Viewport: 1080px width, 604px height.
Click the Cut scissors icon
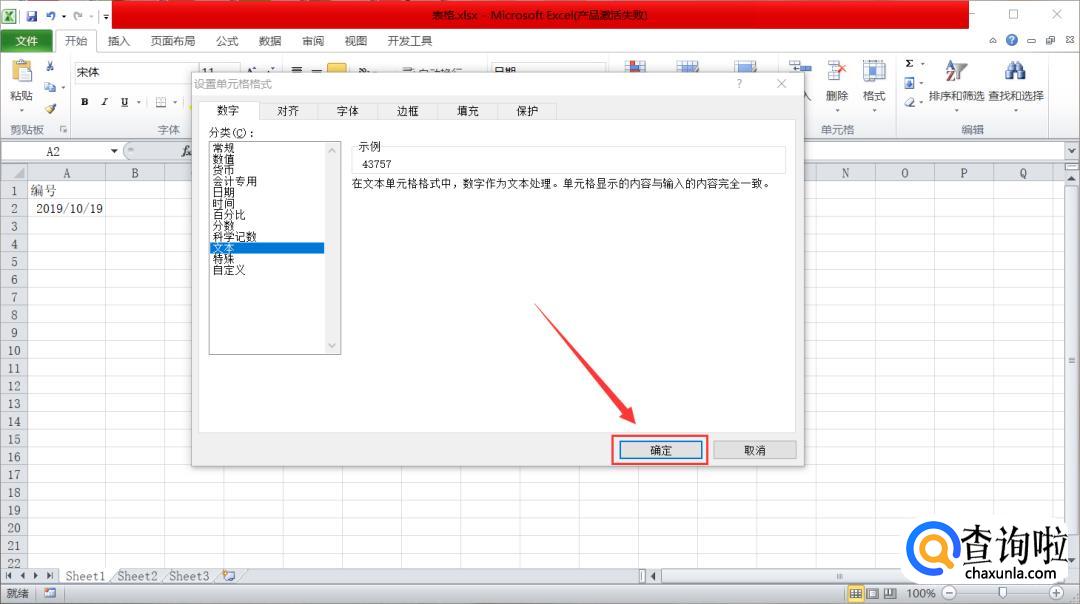(50, 67)
